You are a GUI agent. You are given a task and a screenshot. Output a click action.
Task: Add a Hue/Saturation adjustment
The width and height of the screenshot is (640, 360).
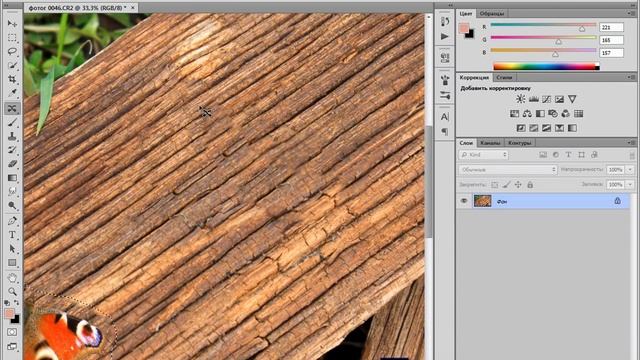[514, 113]
